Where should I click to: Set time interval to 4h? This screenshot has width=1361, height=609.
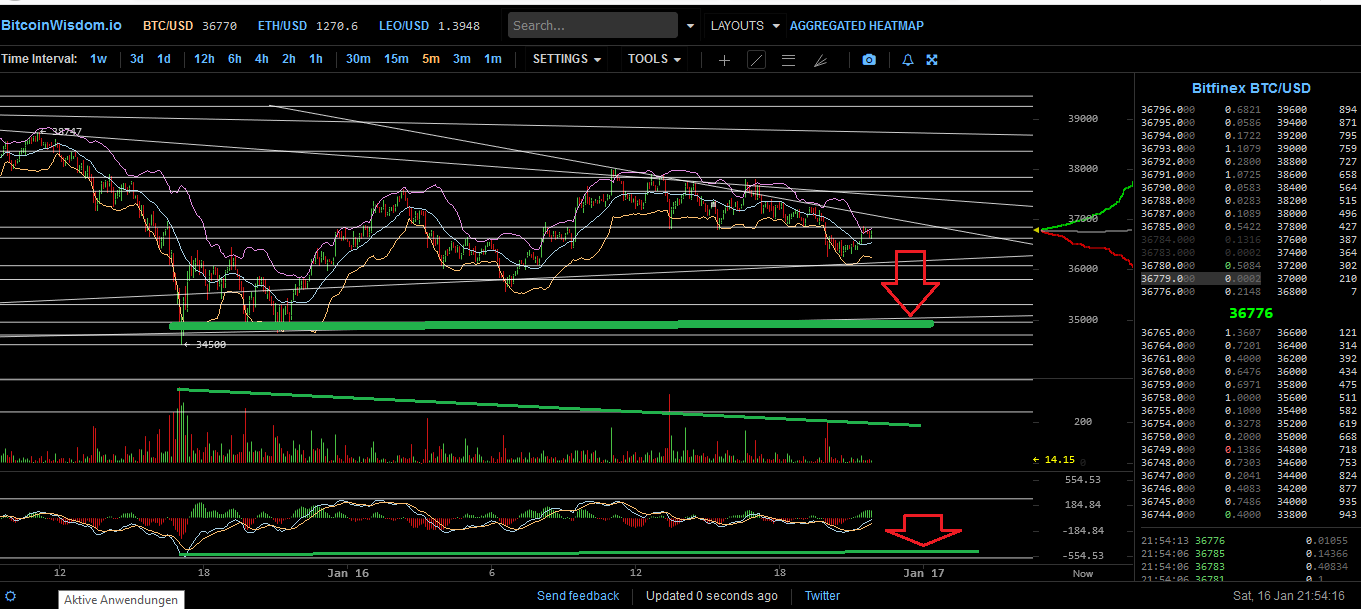pos(261,59)
